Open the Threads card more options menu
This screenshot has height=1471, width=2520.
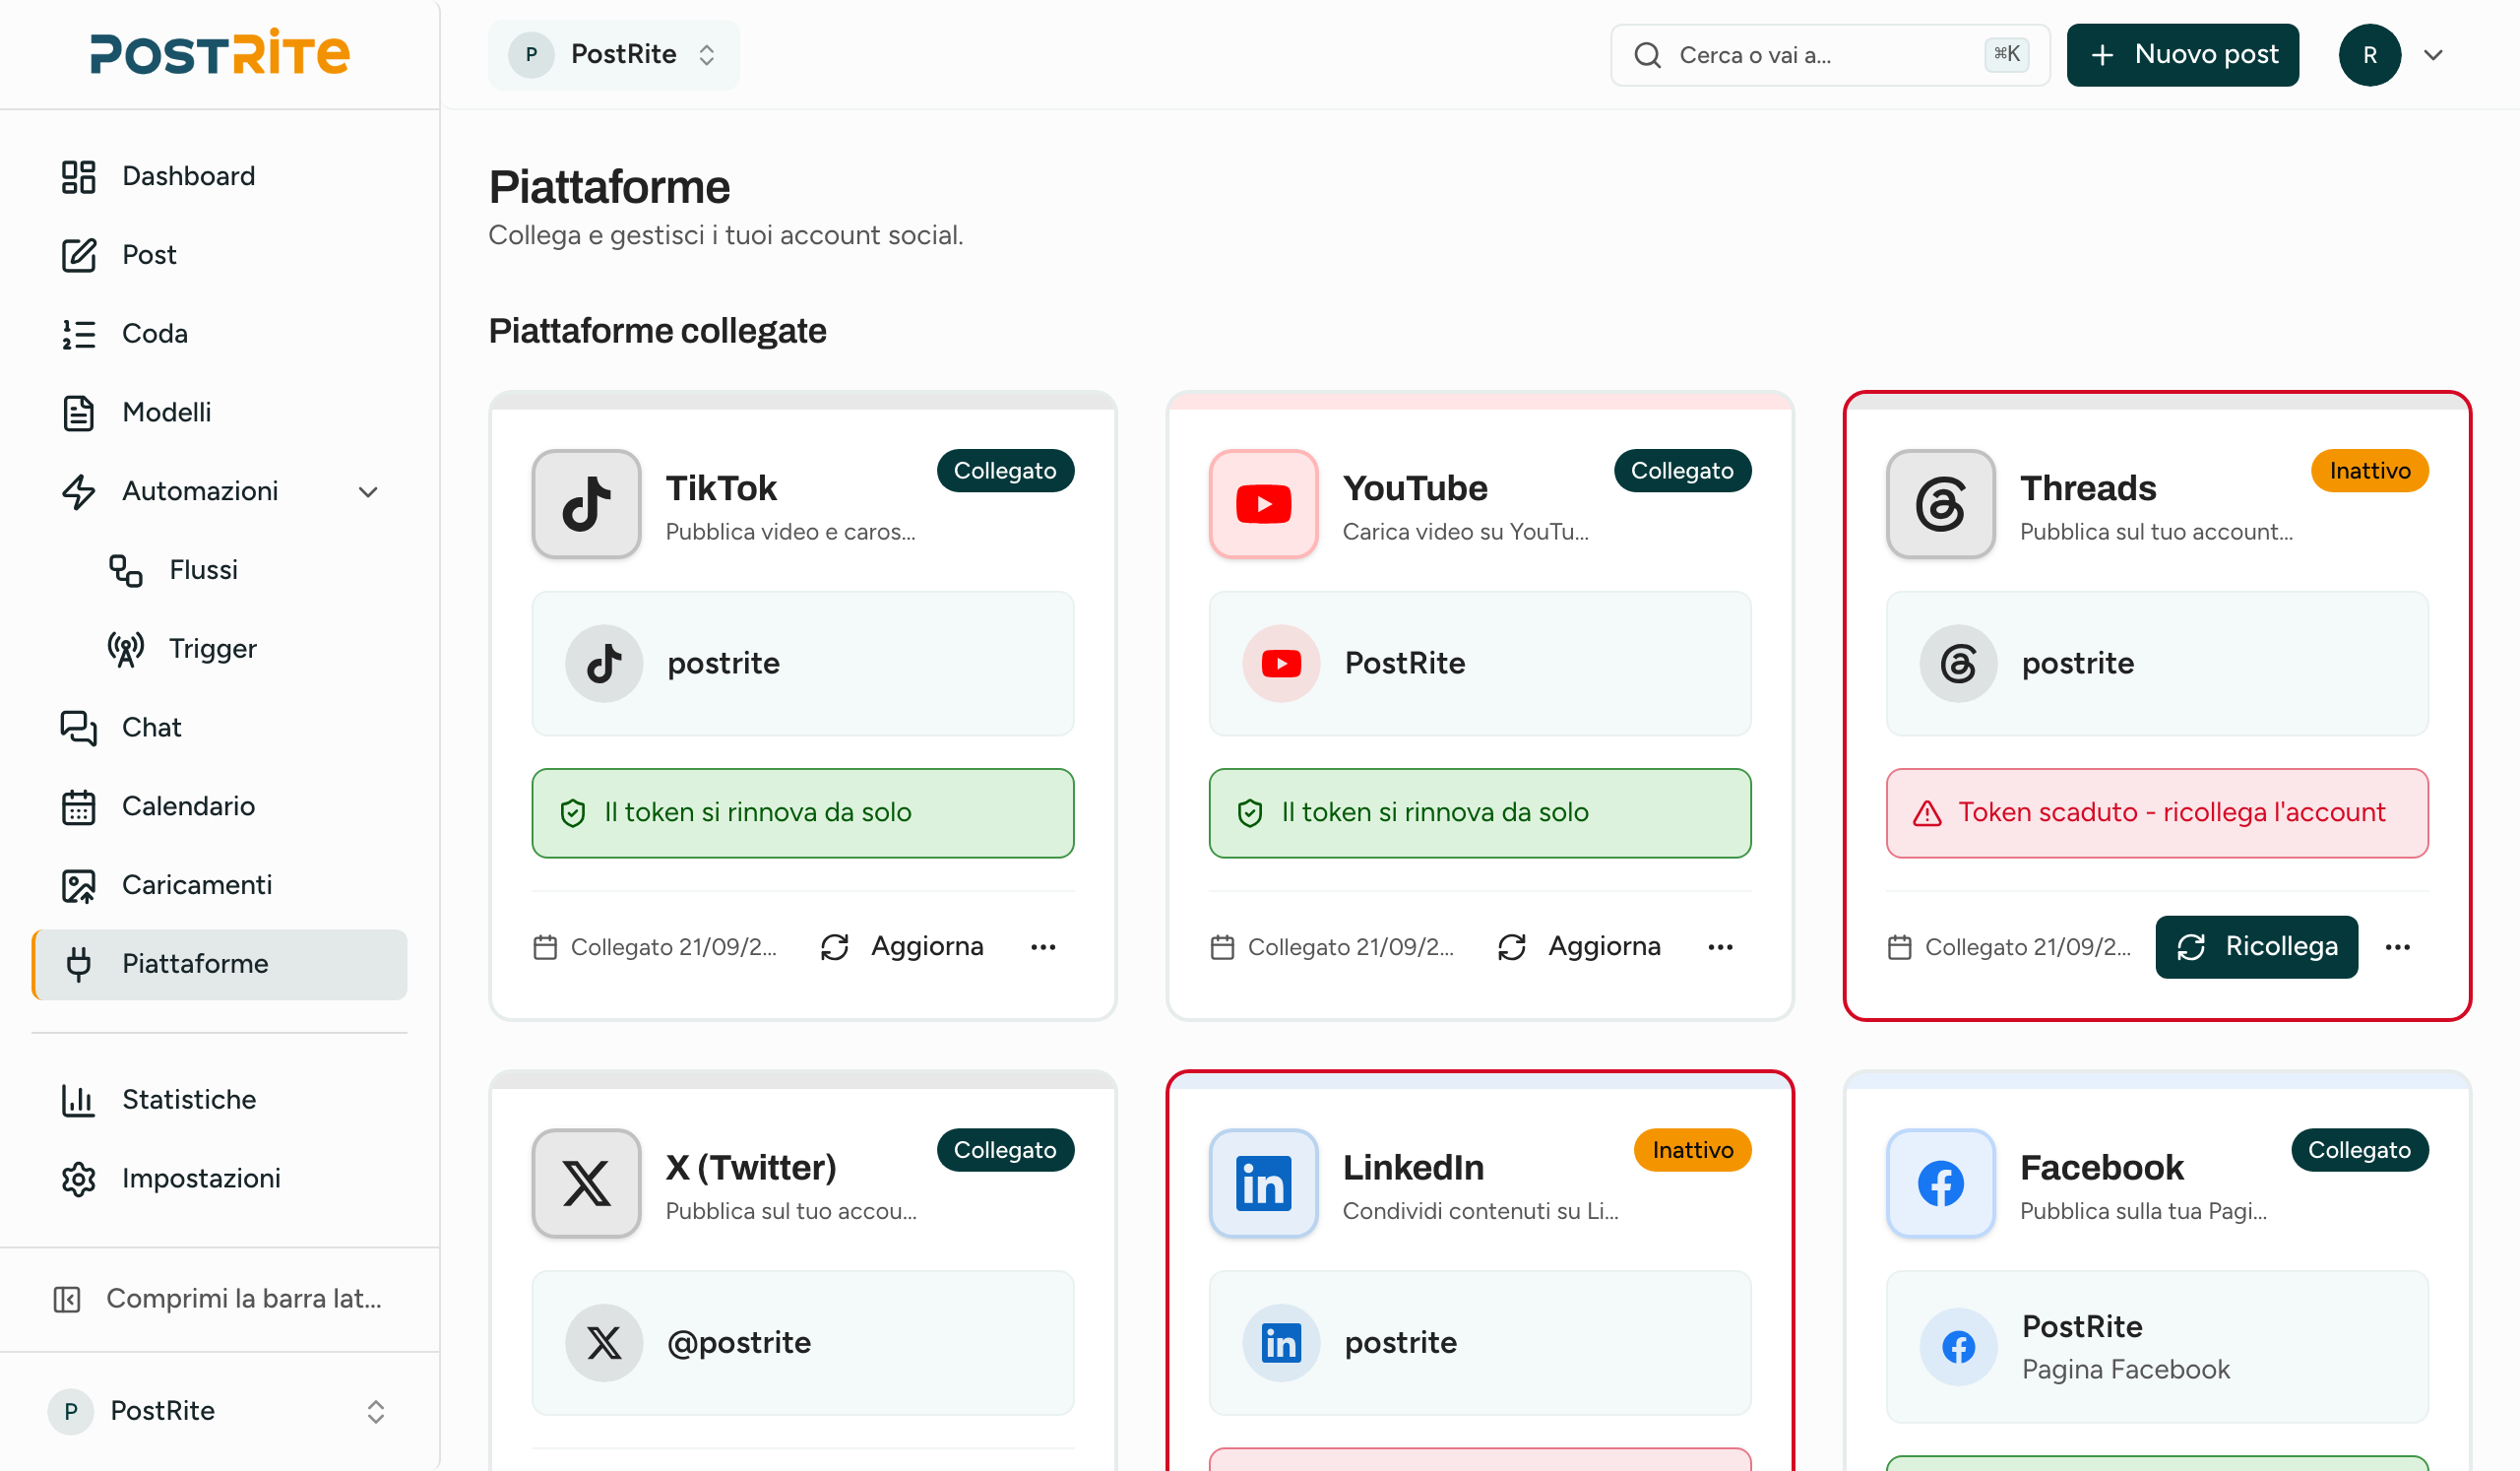pyautogui.click(x=2397, y=947)
